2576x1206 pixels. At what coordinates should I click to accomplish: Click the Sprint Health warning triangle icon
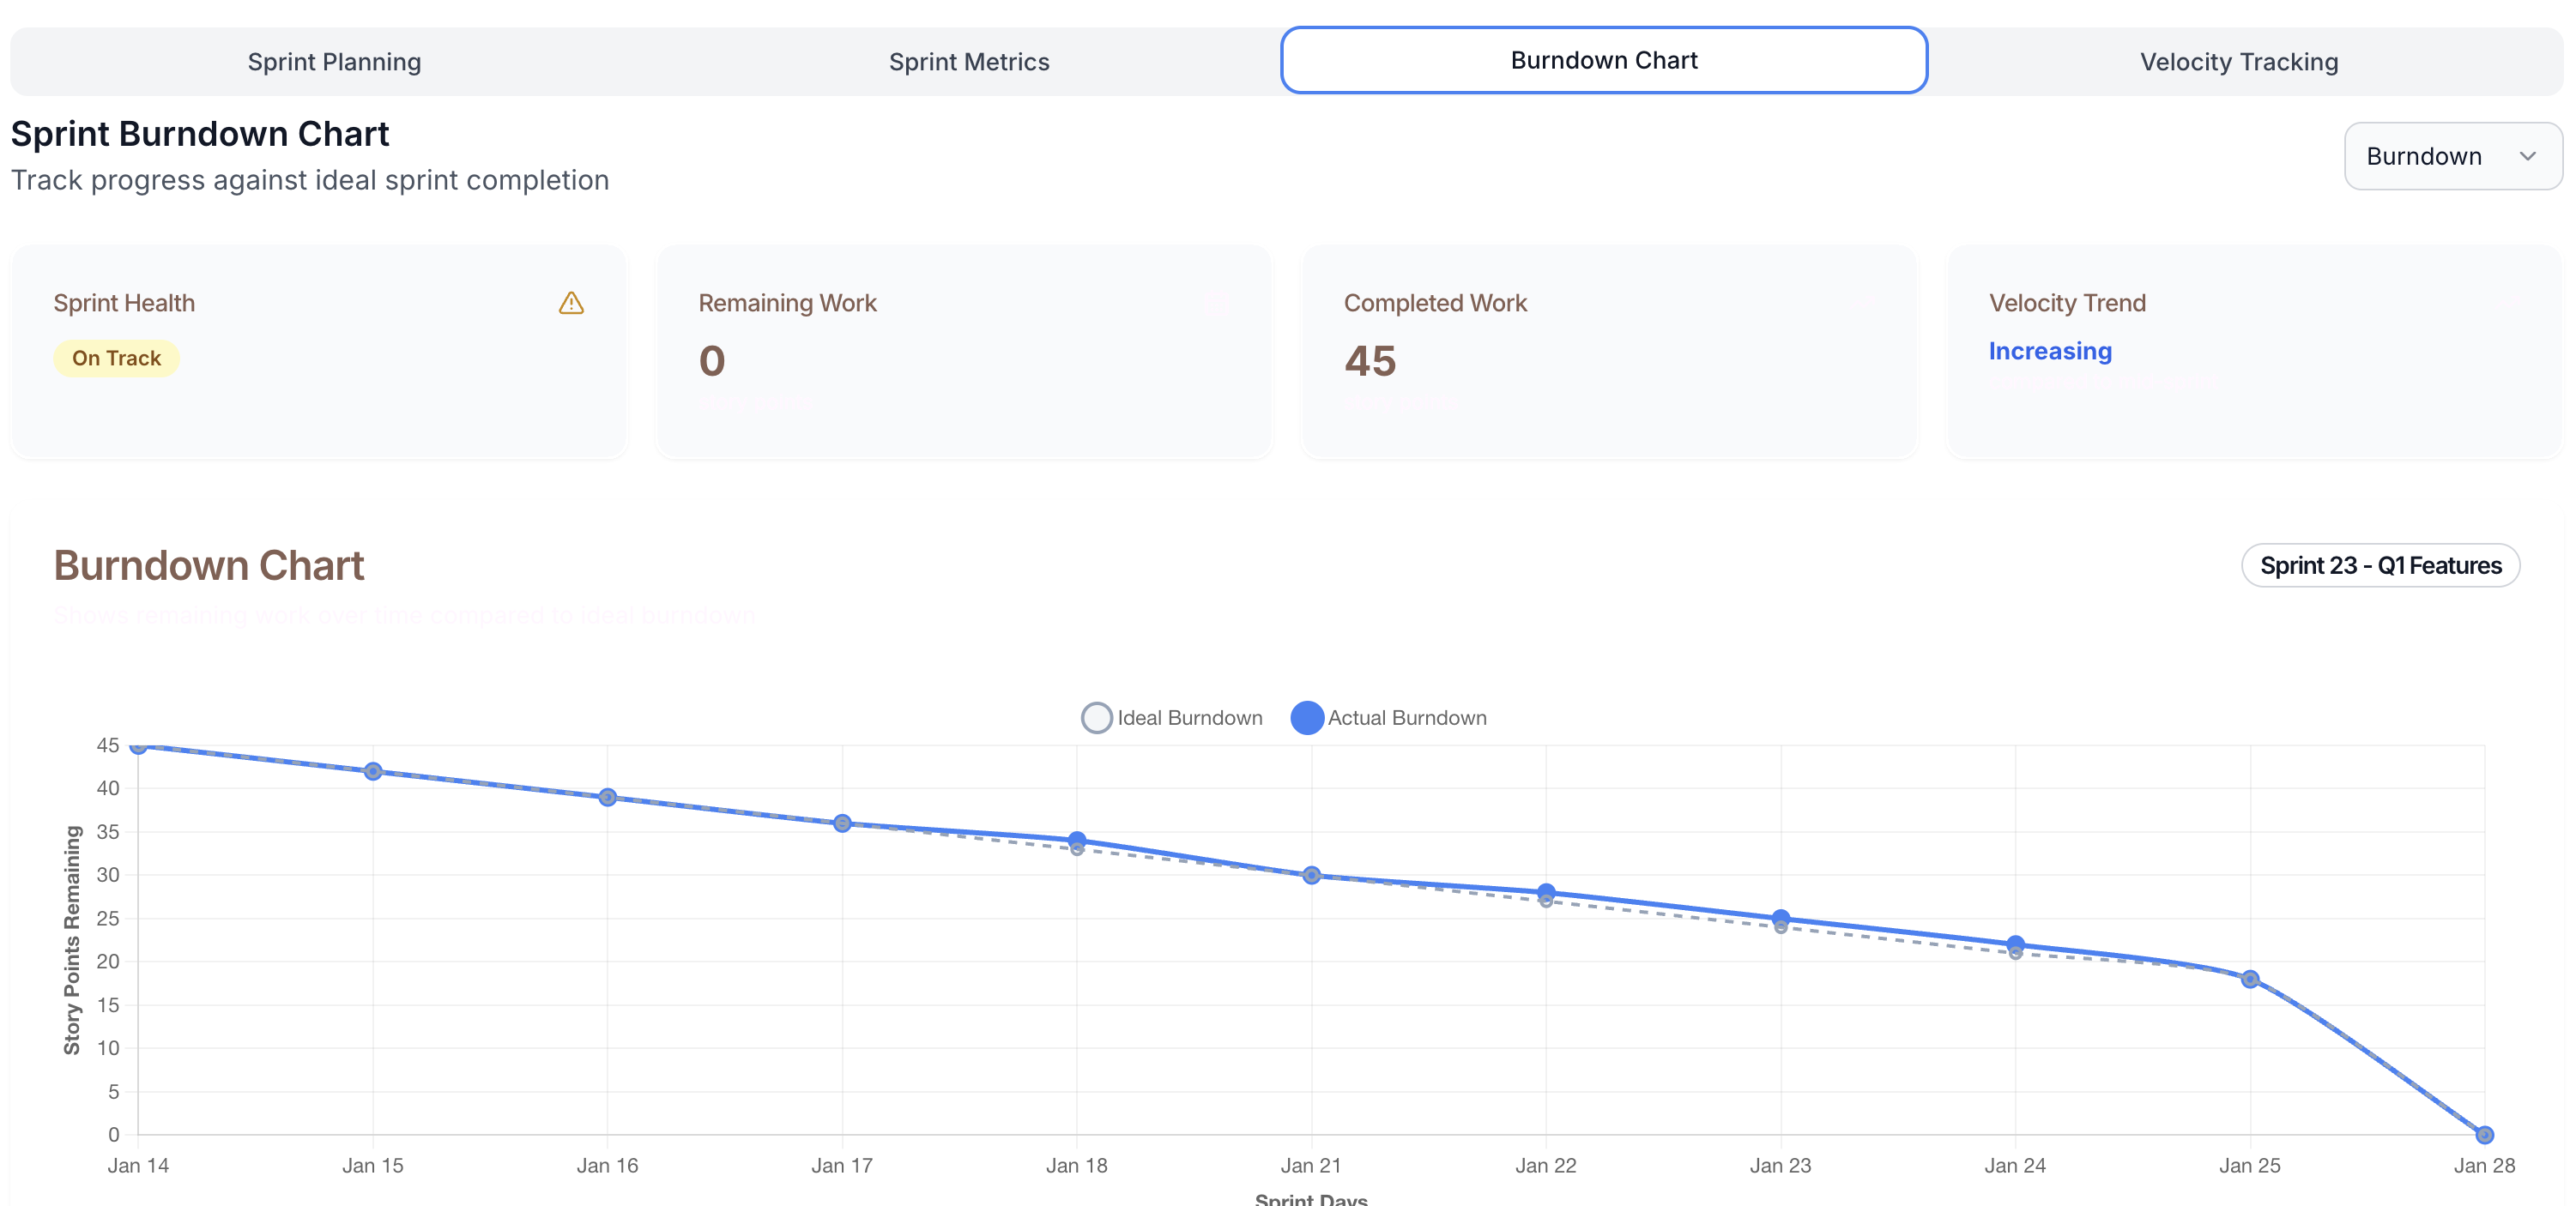tap(571, 303)
